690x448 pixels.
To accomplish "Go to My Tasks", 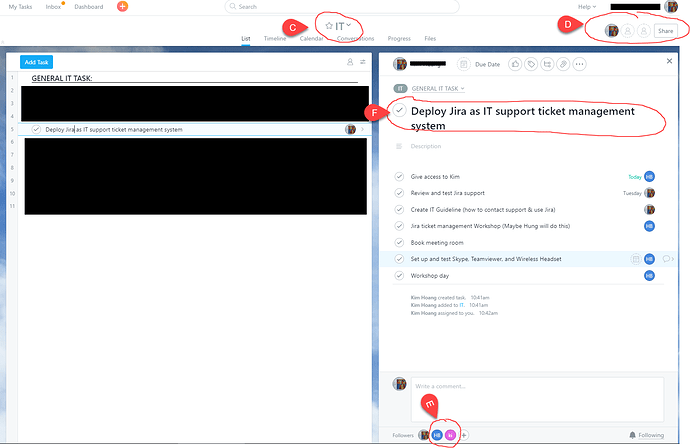I will pyautogui.click(x=20, y=7).
